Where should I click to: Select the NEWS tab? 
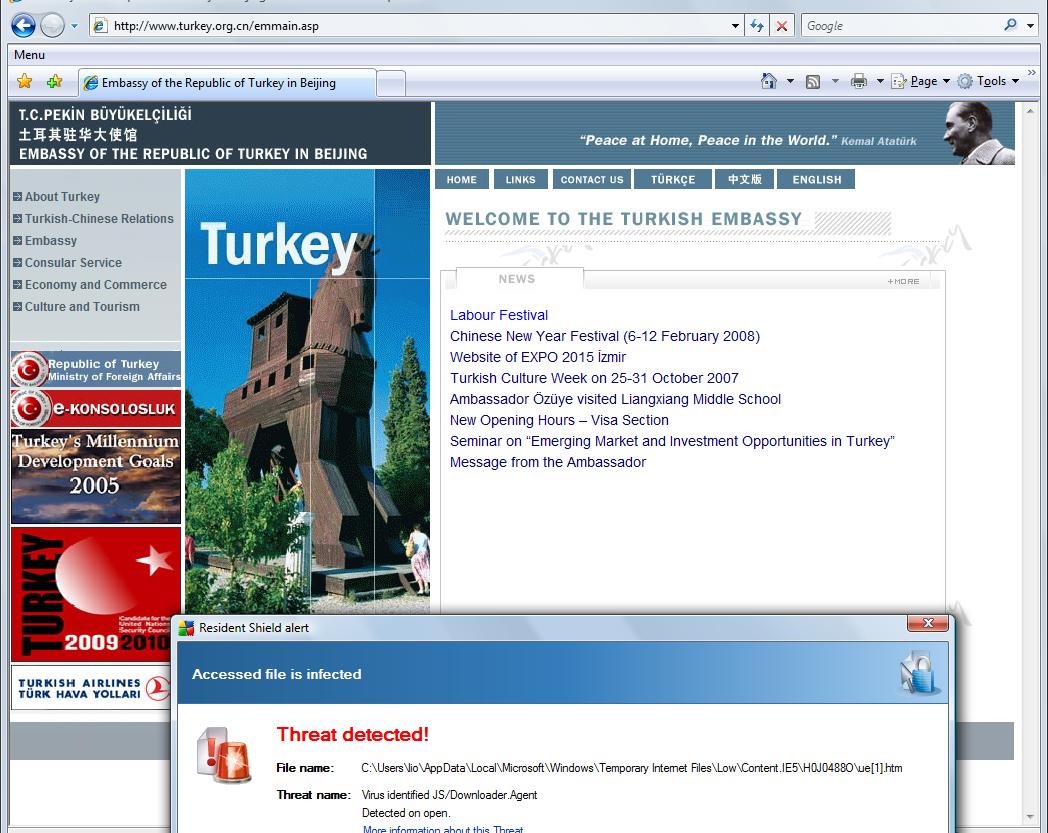517,279
